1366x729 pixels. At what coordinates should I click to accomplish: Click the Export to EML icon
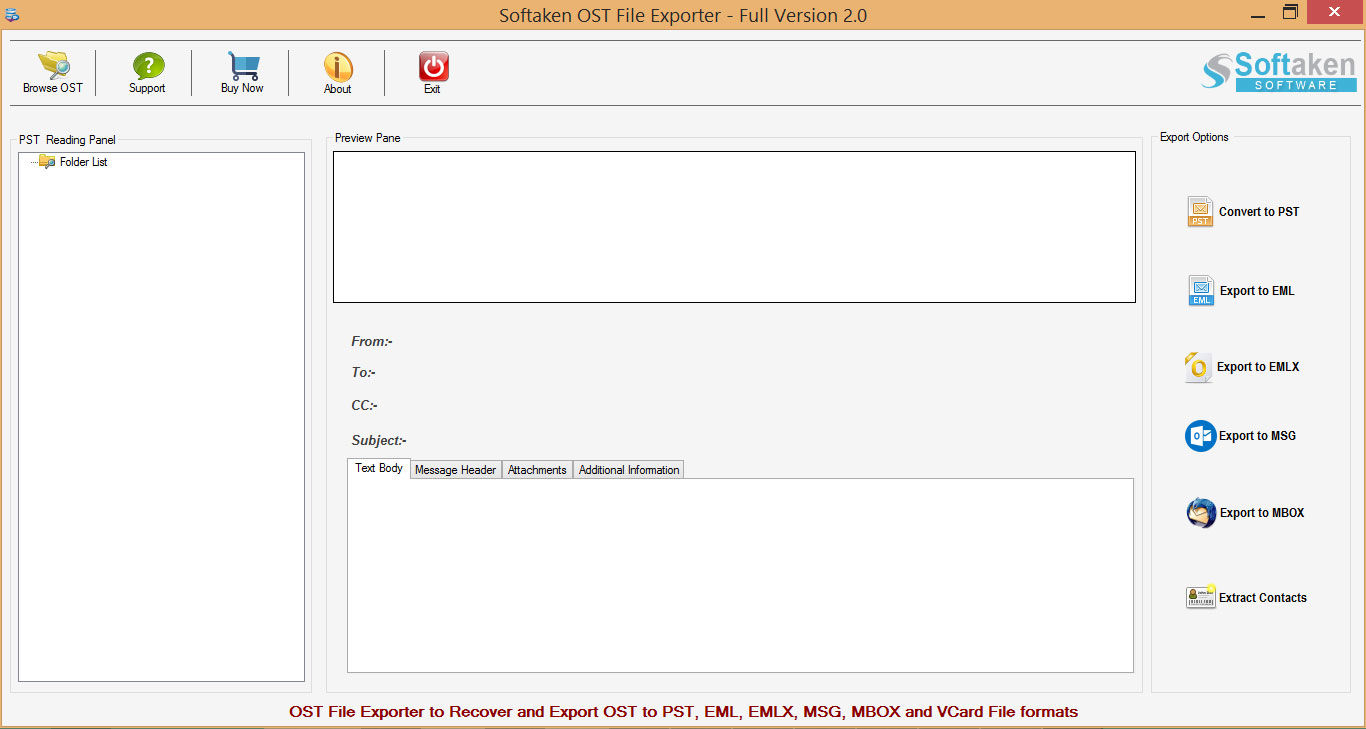(x=1201, y=291)
